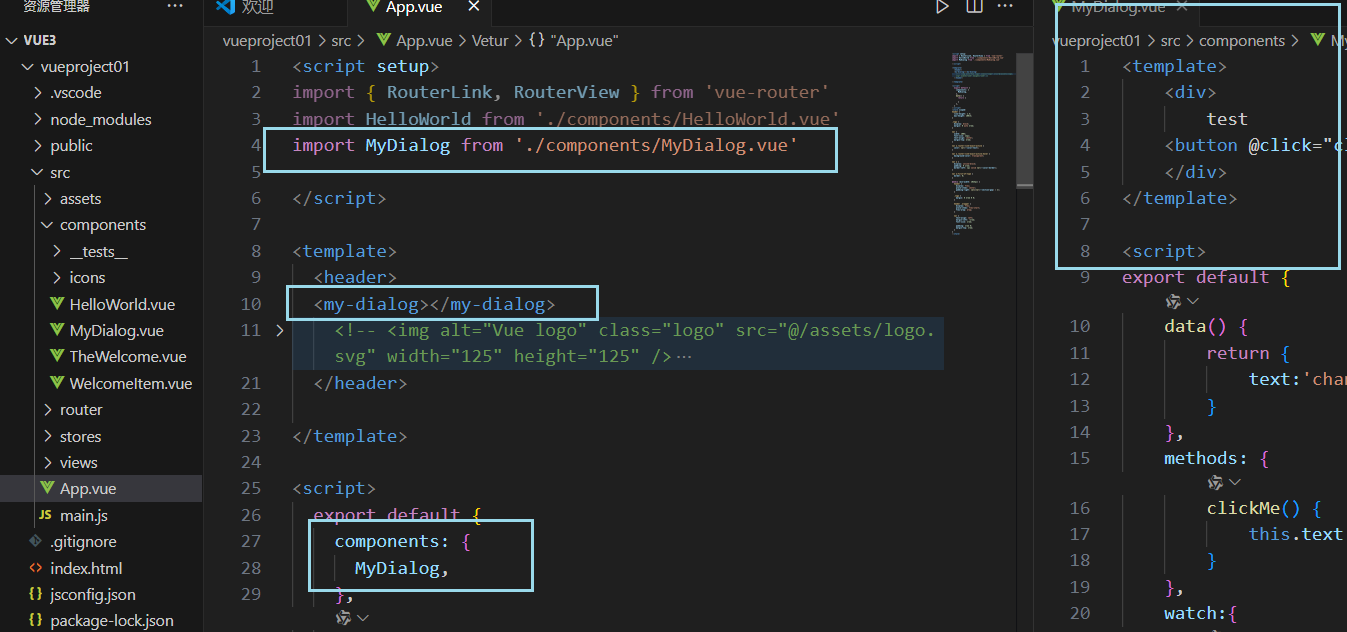Close the MyDialog.vue editor tab

point(1181,7)
